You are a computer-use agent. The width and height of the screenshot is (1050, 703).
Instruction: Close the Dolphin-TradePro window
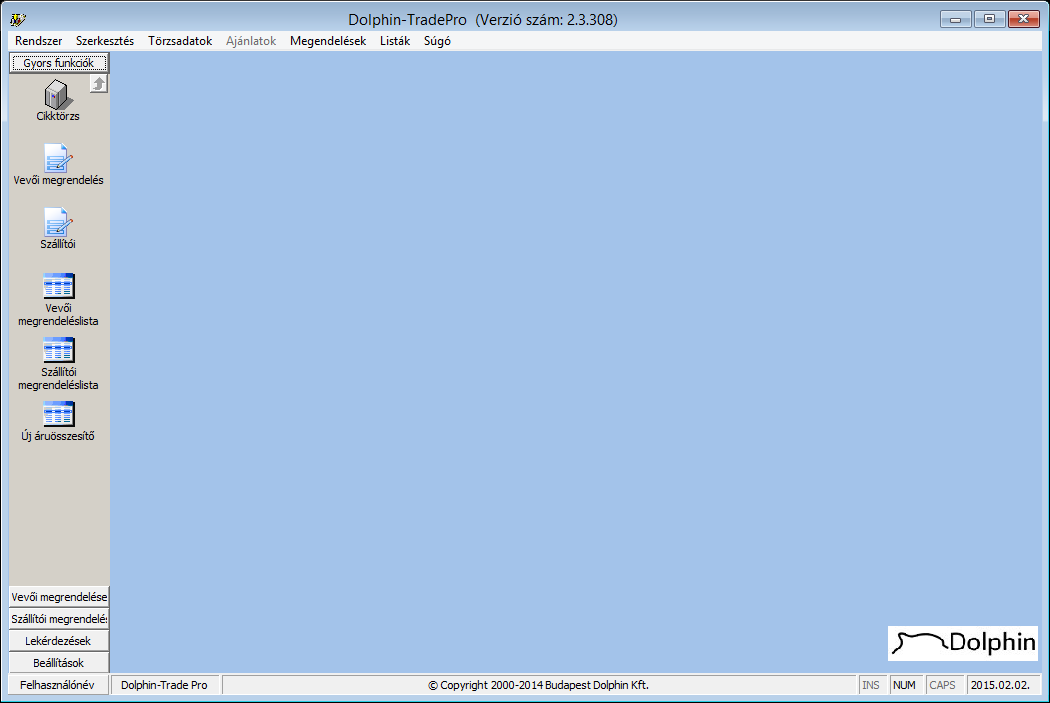[x=1023, y=19]
